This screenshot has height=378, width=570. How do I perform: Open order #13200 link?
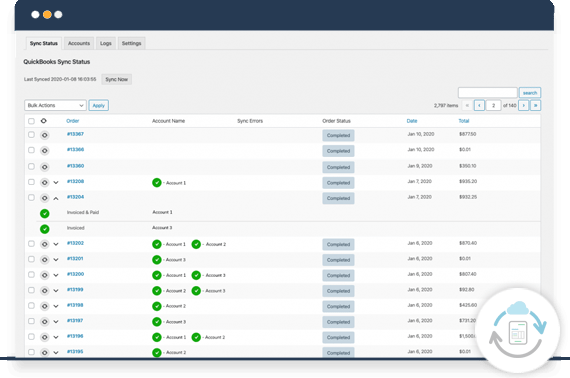point(75,274)
